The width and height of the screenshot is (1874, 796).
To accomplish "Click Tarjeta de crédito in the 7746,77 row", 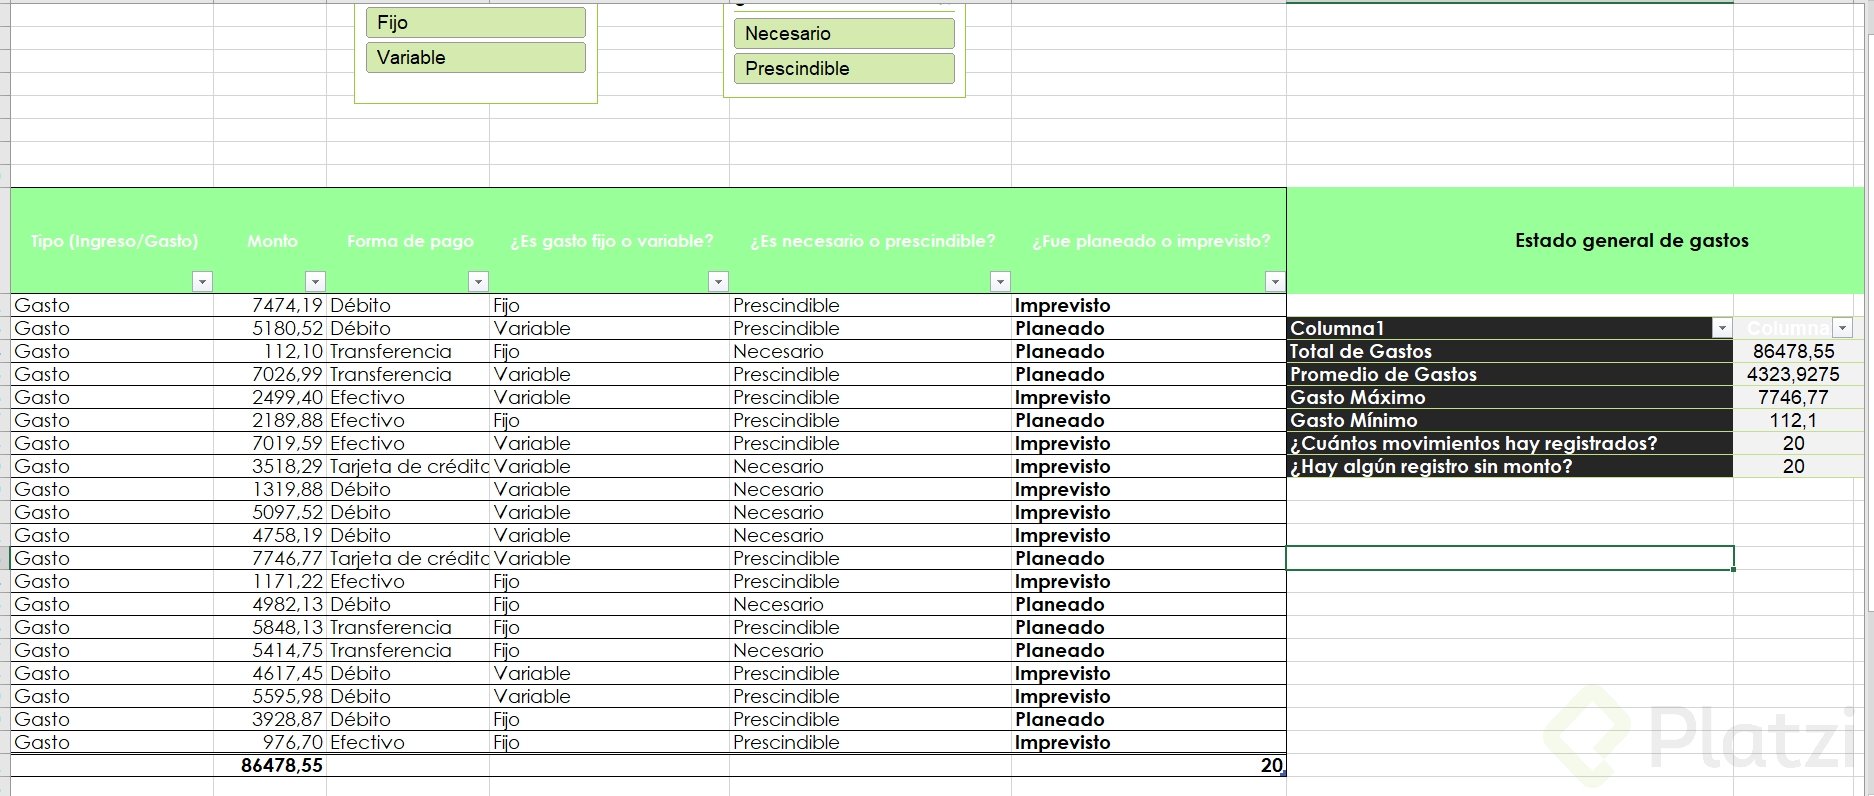I will coord(409,558).
